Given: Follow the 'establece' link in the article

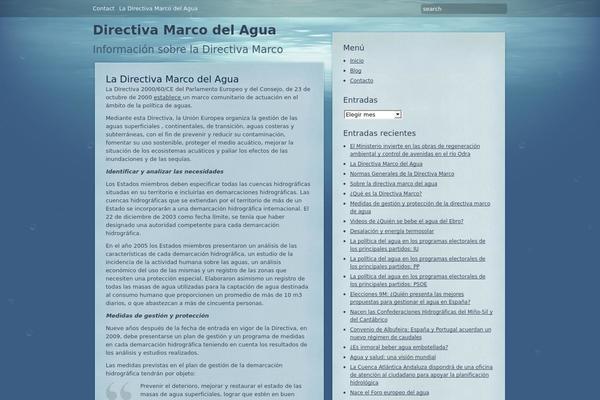Looking at the screenshot, I should click(167, 97).
